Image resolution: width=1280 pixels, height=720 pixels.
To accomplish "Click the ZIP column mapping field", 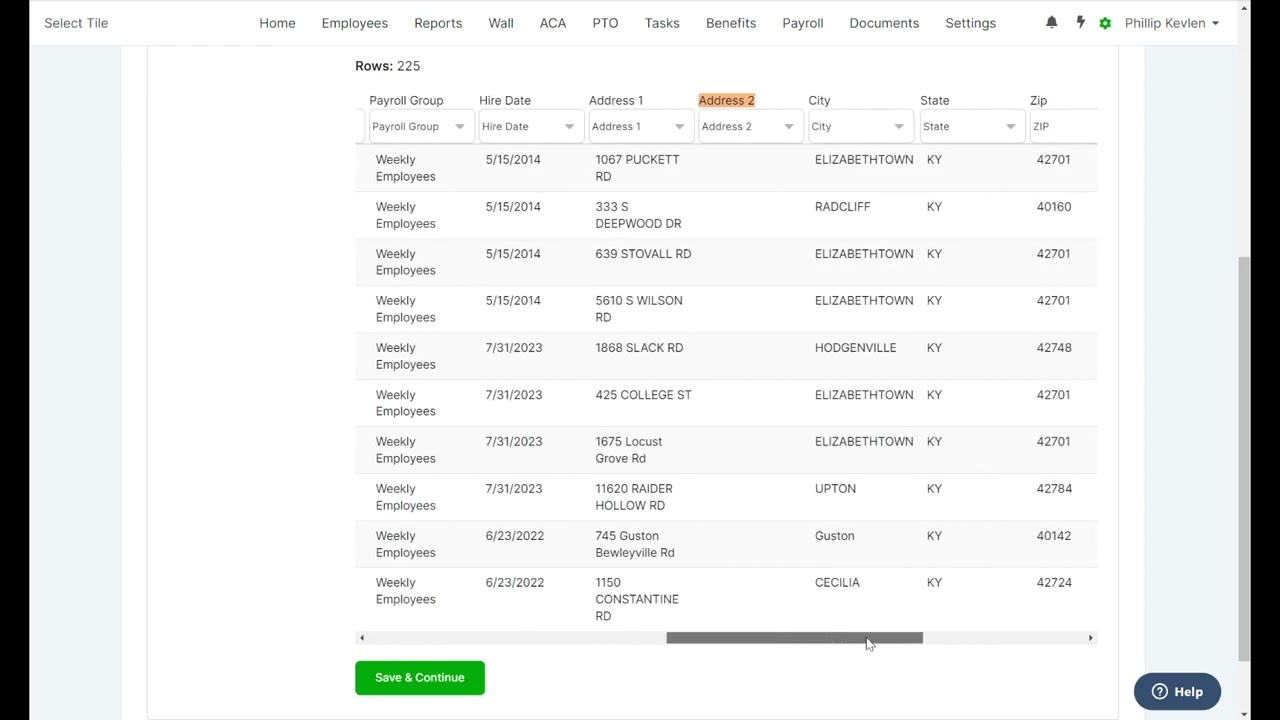I will (x=1062, y=127).
